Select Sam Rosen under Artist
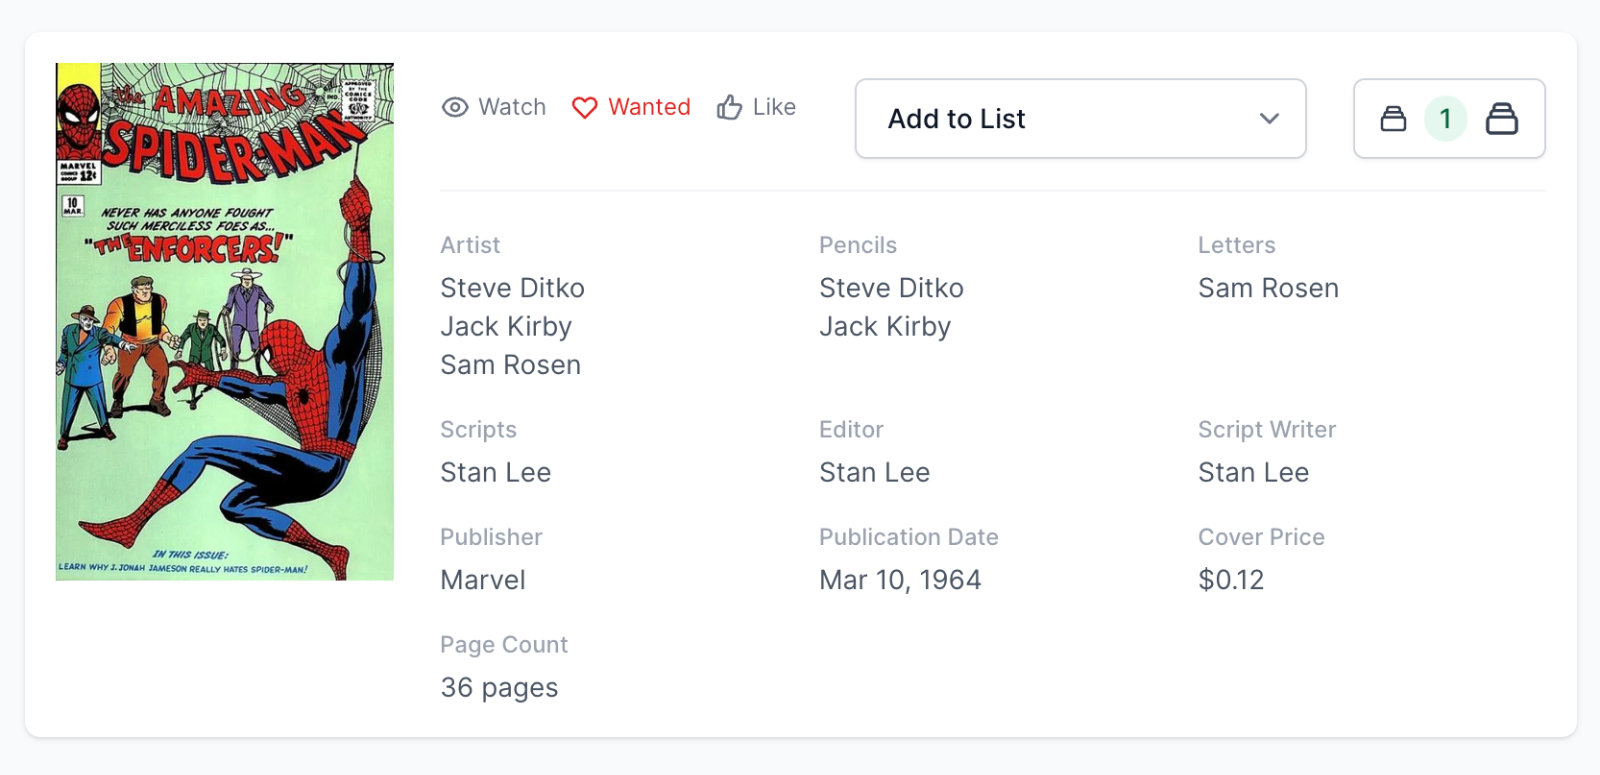Viewport: 1600px width, 775px height. (x=510, y=365)
